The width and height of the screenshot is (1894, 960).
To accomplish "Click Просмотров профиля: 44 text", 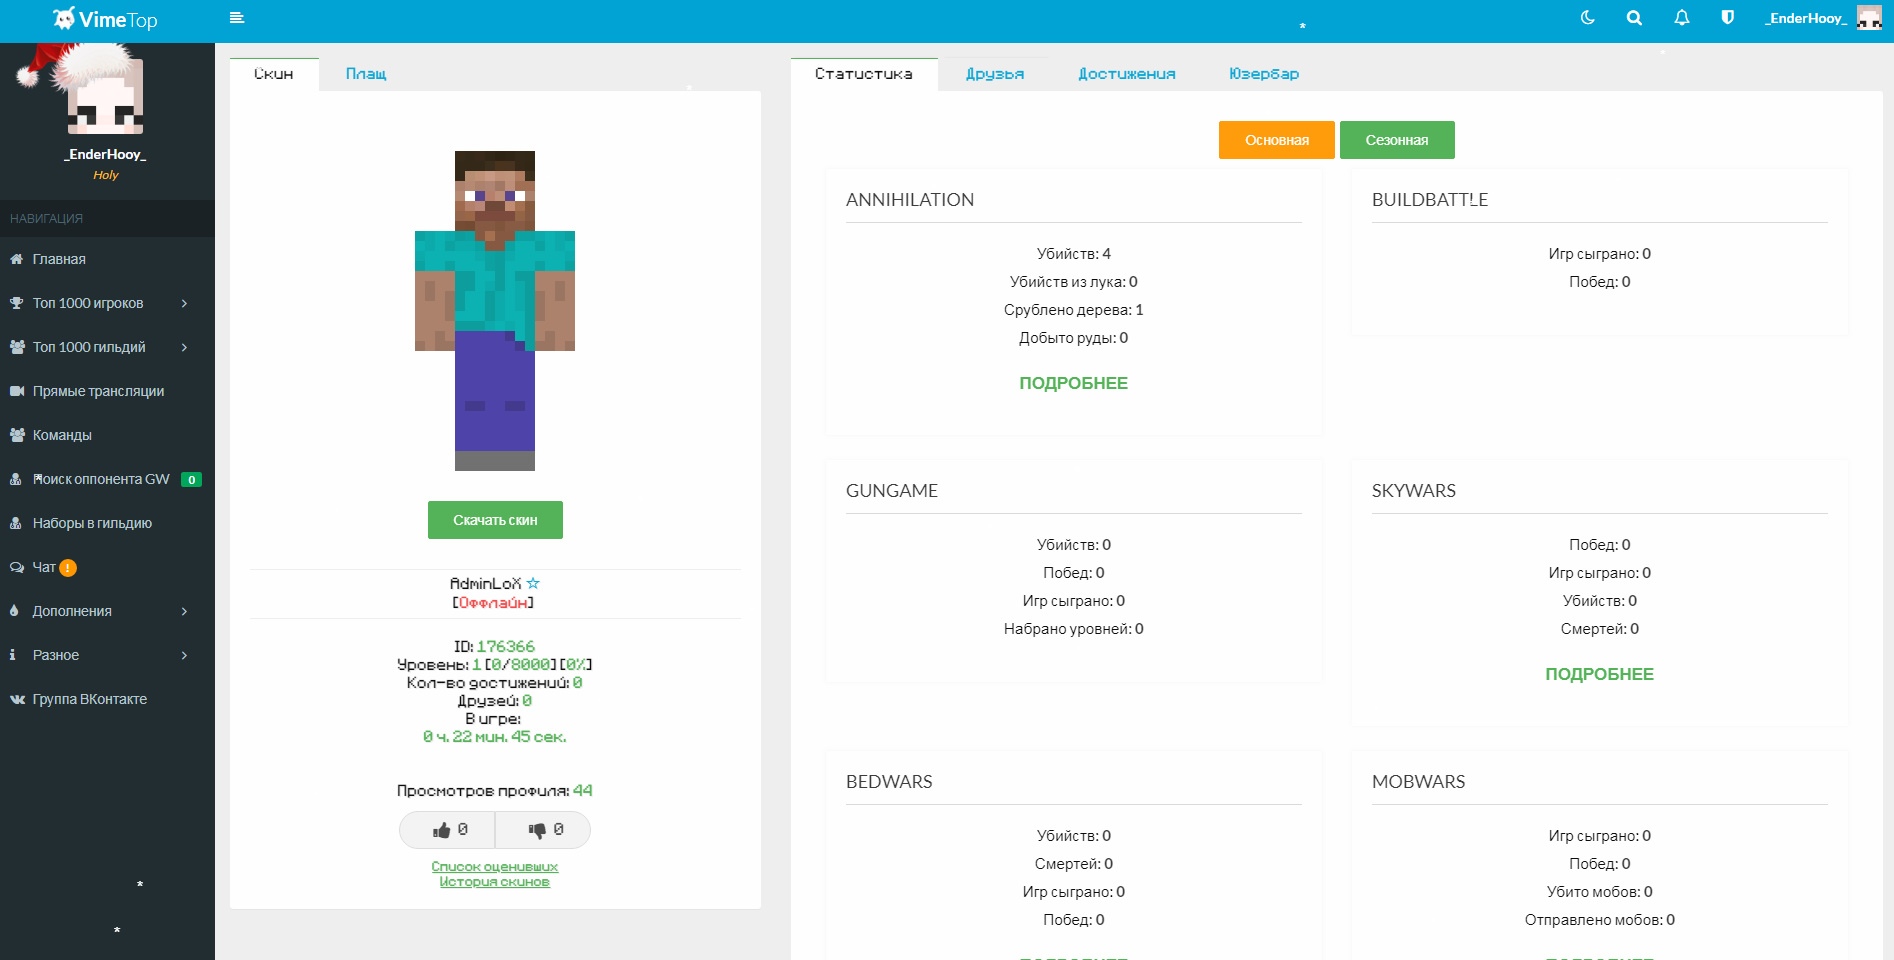I will (x=495, y=791).
